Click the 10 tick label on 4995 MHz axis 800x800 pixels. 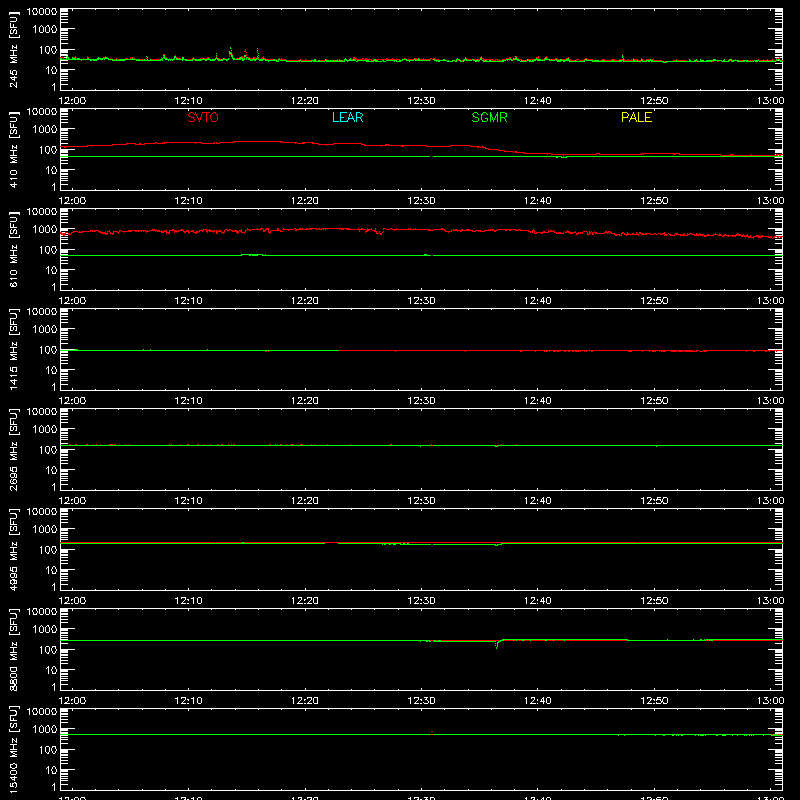point(51,570)
